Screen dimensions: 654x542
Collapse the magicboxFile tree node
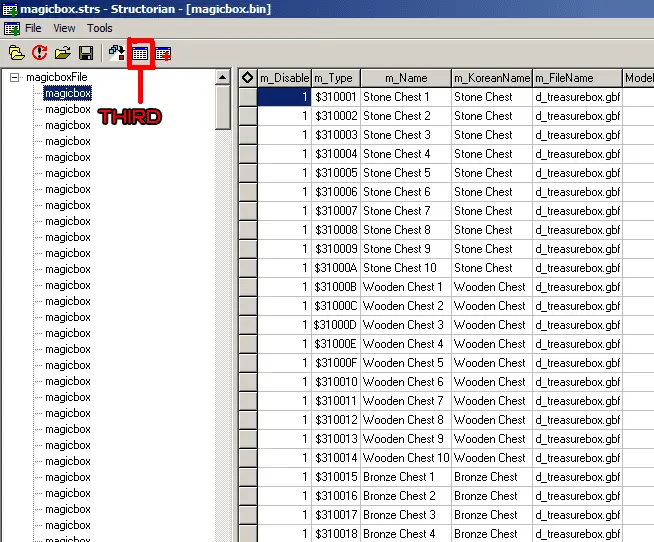15,77
